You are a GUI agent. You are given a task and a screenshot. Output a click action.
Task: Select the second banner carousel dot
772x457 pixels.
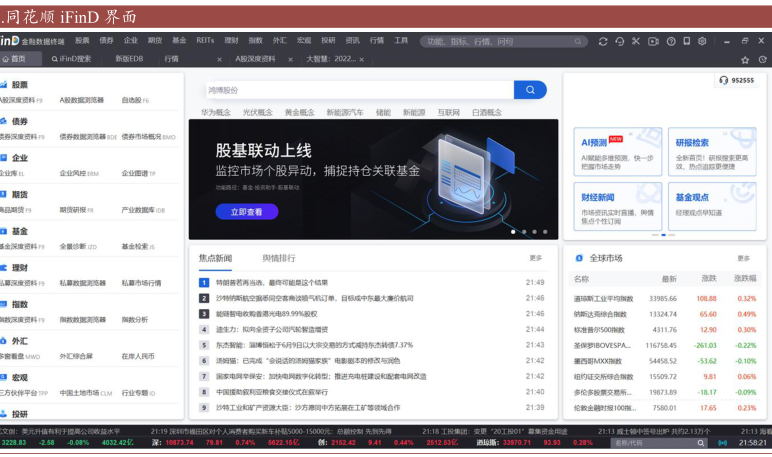(x=524, y=232)
